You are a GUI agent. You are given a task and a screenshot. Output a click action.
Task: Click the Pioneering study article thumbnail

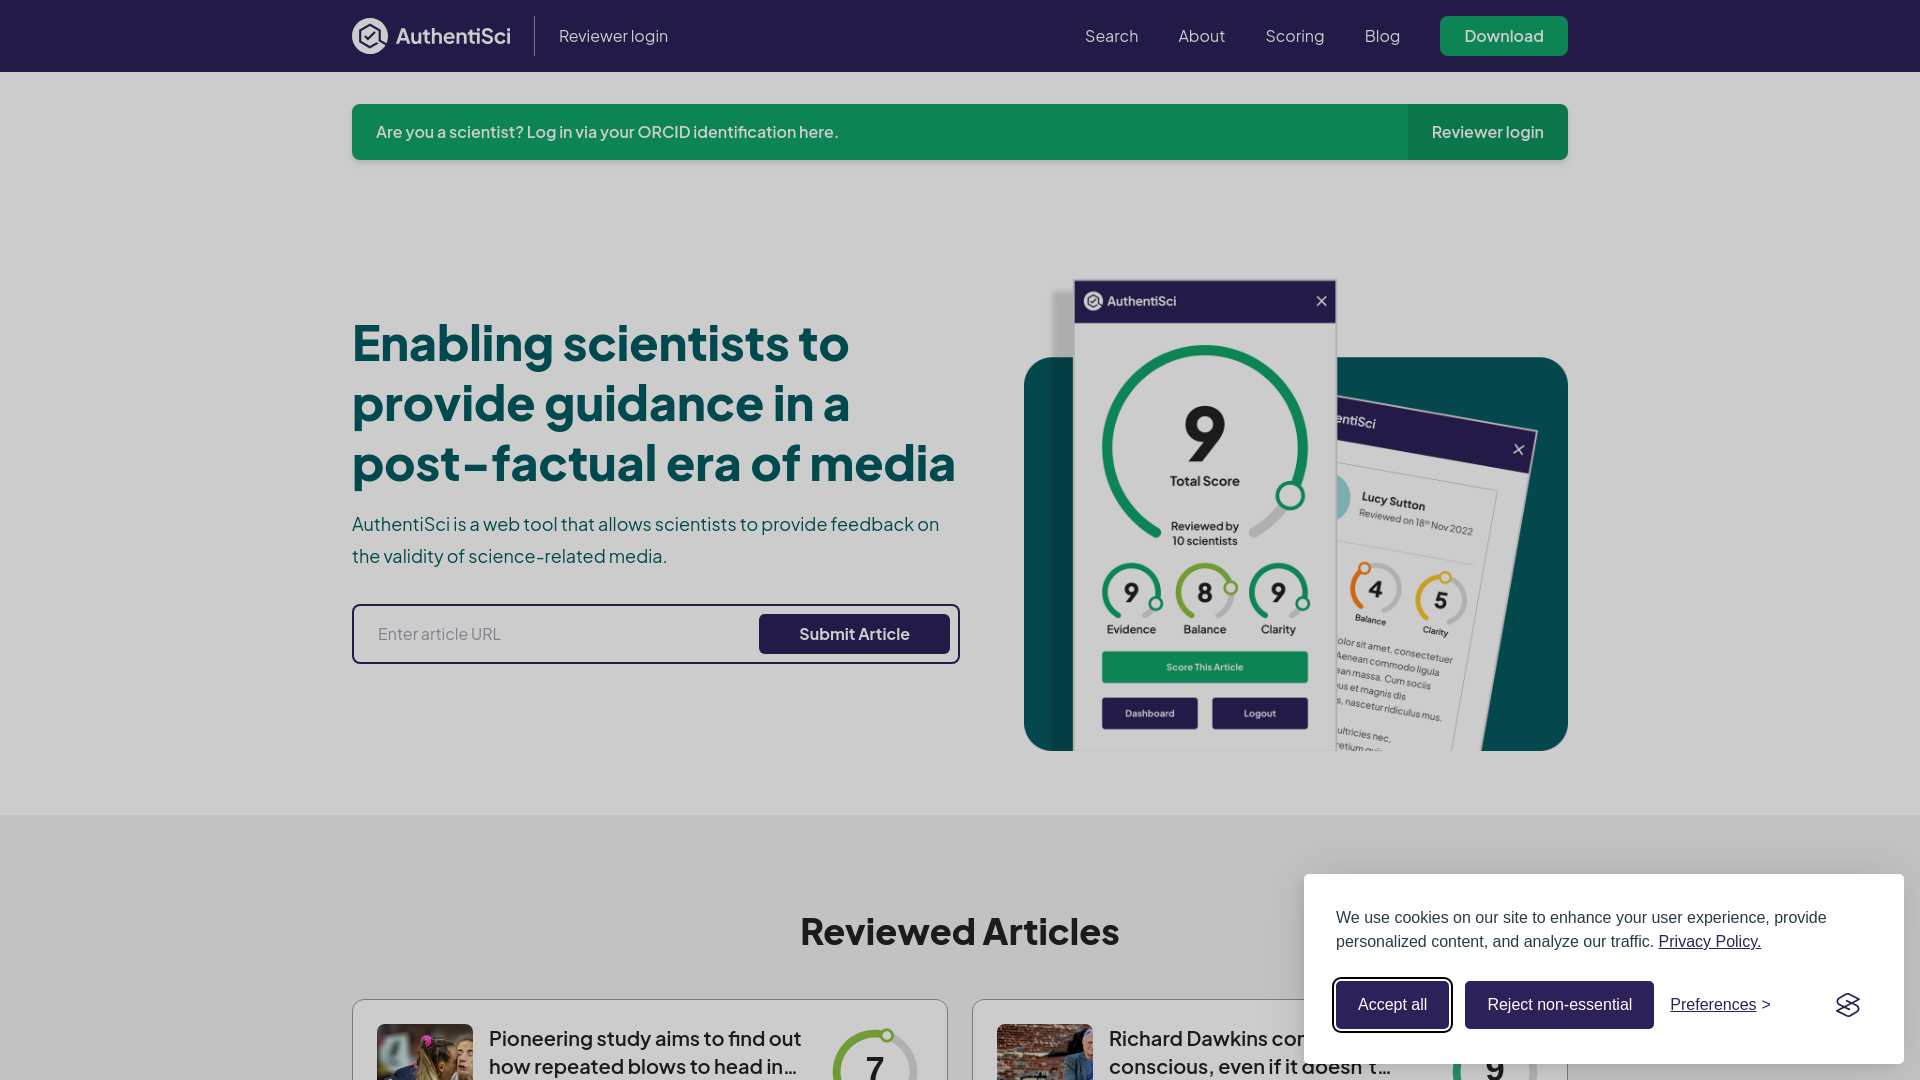[425, 1052]
